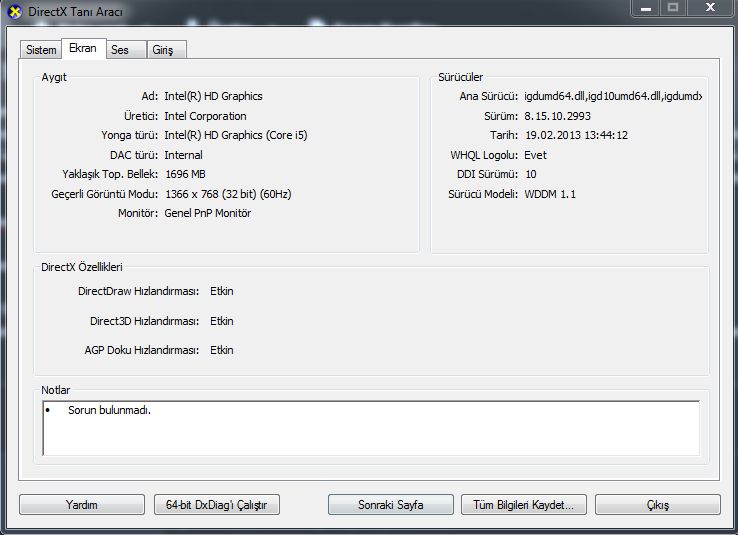Image resolution: width=738 pixels, height=535 pixels.
Task: Click the 'Aygıt' group heading
Action: point(54,77)
